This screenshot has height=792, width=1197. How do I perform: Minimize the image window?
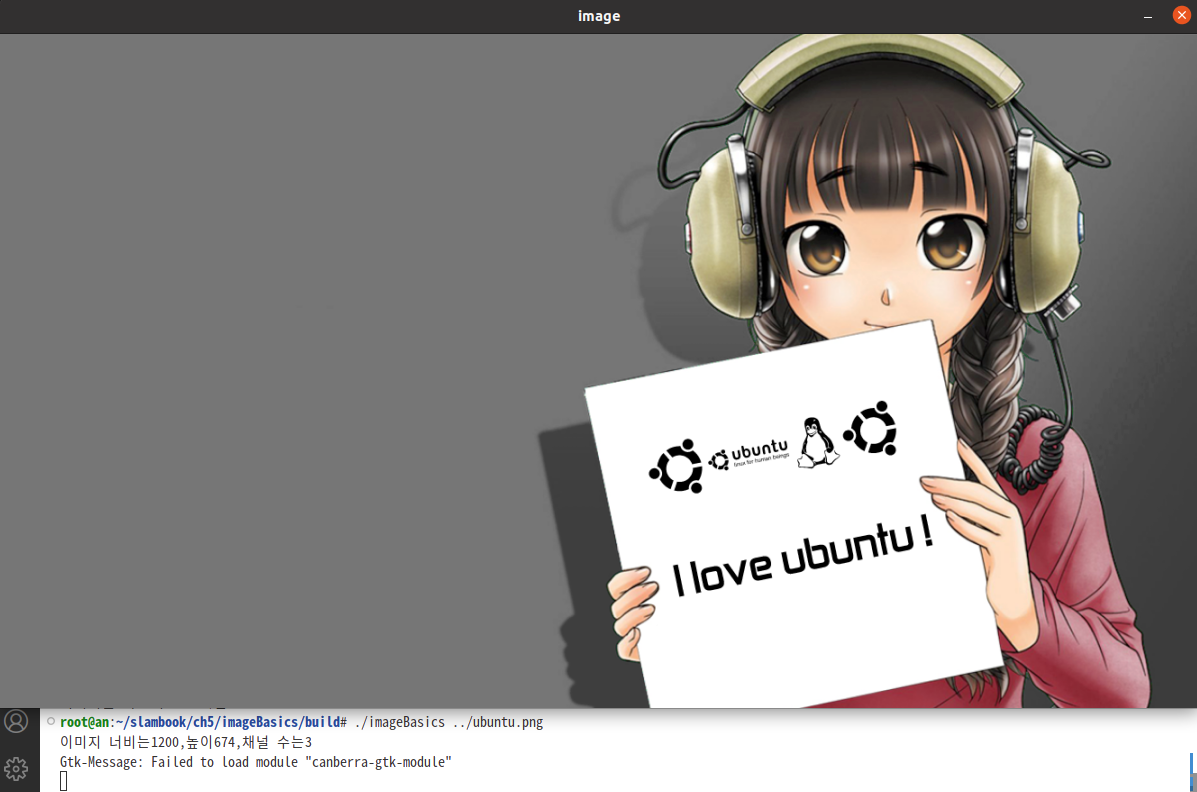(1147, 16)
